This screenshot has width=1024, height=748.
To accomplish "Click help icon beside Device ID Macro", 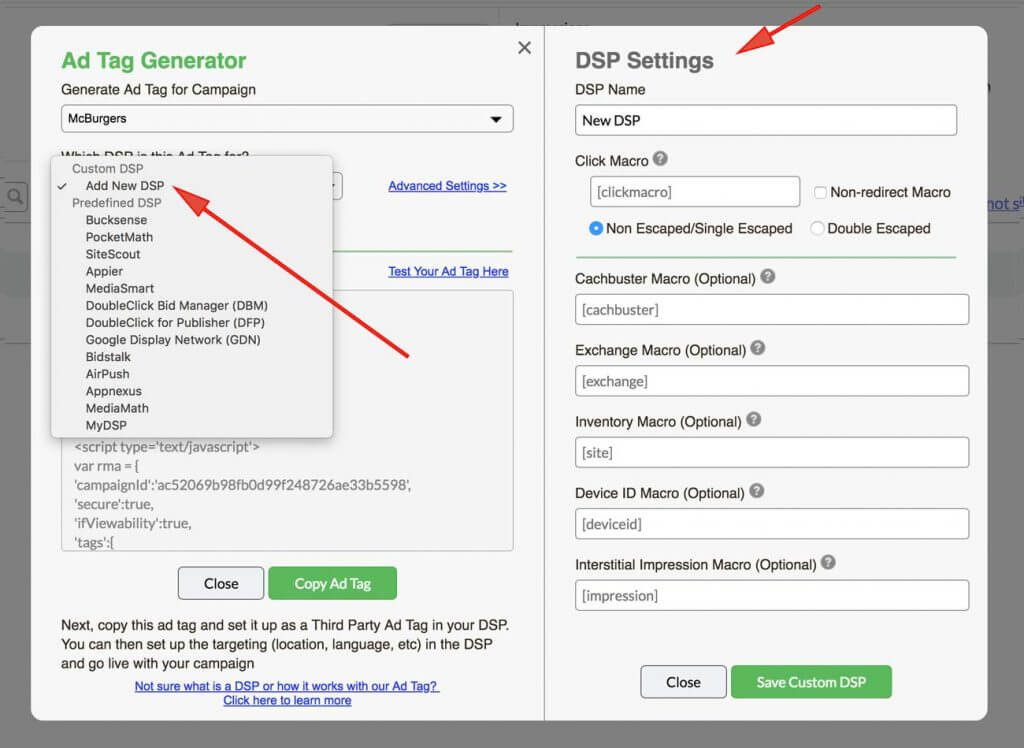I will [757, 491].
